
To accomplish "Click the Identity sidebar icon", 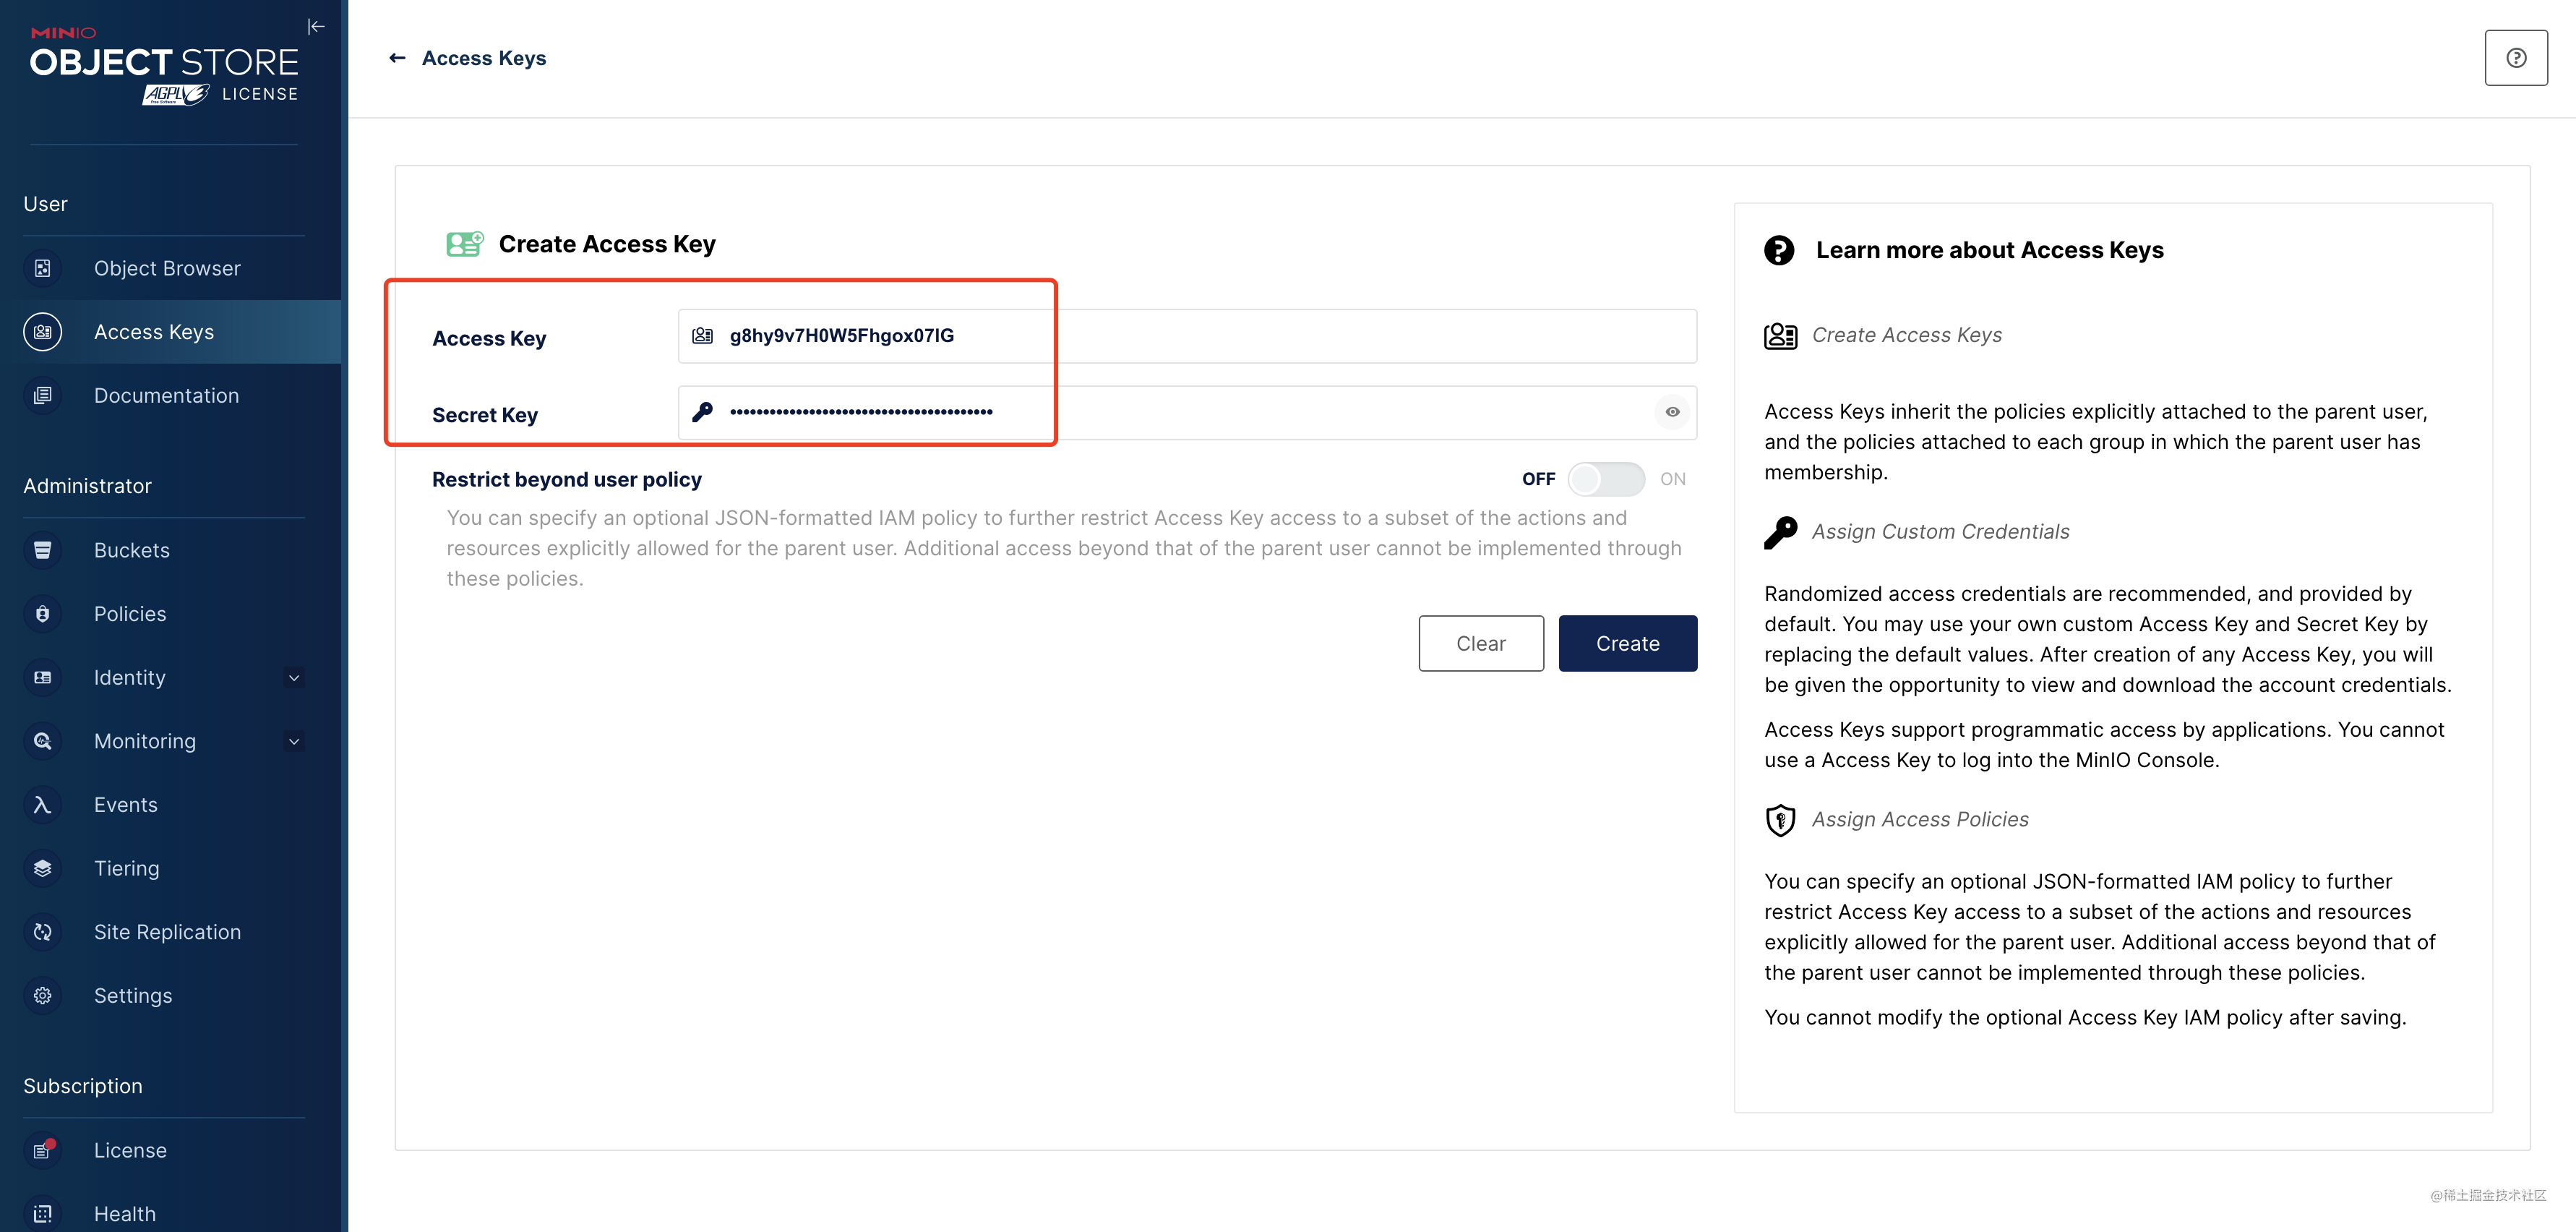I will click(42, 678).
